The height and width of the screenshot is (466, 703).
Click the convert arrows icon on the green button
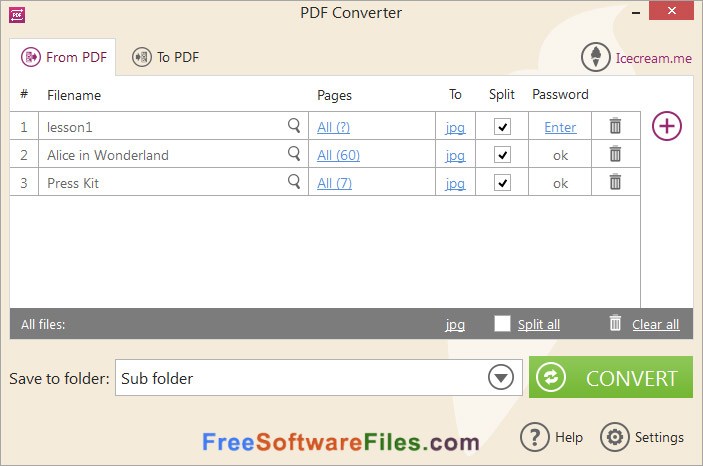tap(551, 378)
